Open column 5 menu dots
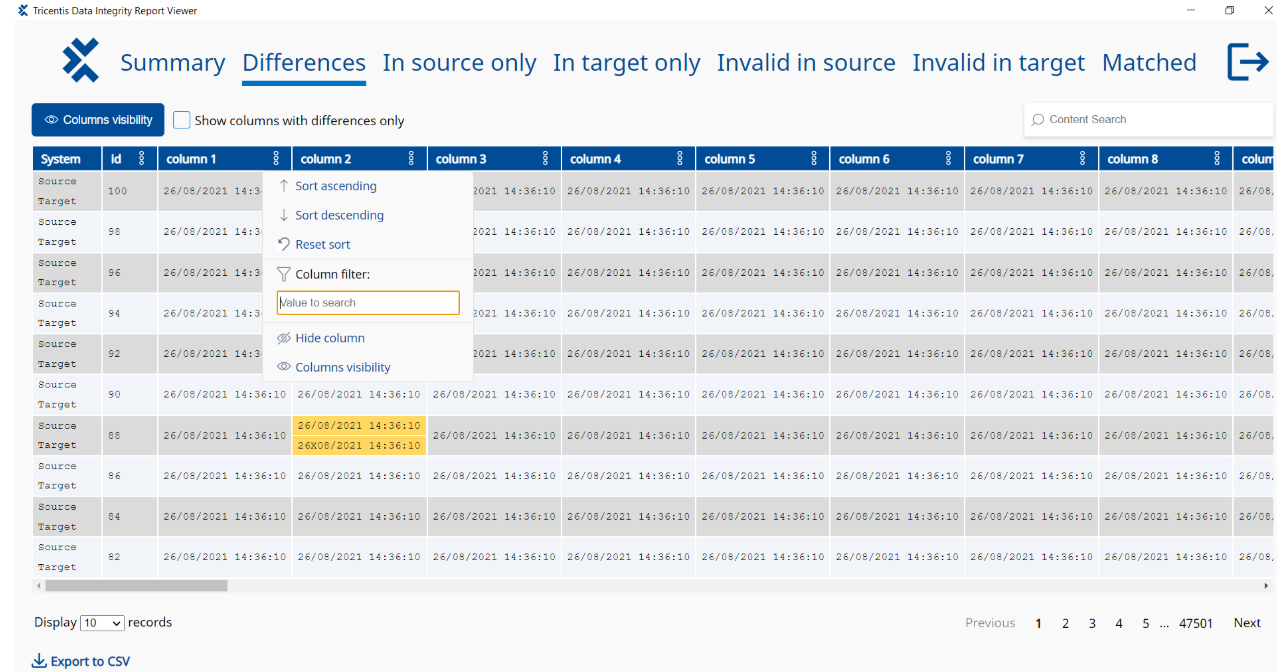Image resolution: width=1277 pixels, height=672 pixels. pyautogui.click(x=814, y=158)
